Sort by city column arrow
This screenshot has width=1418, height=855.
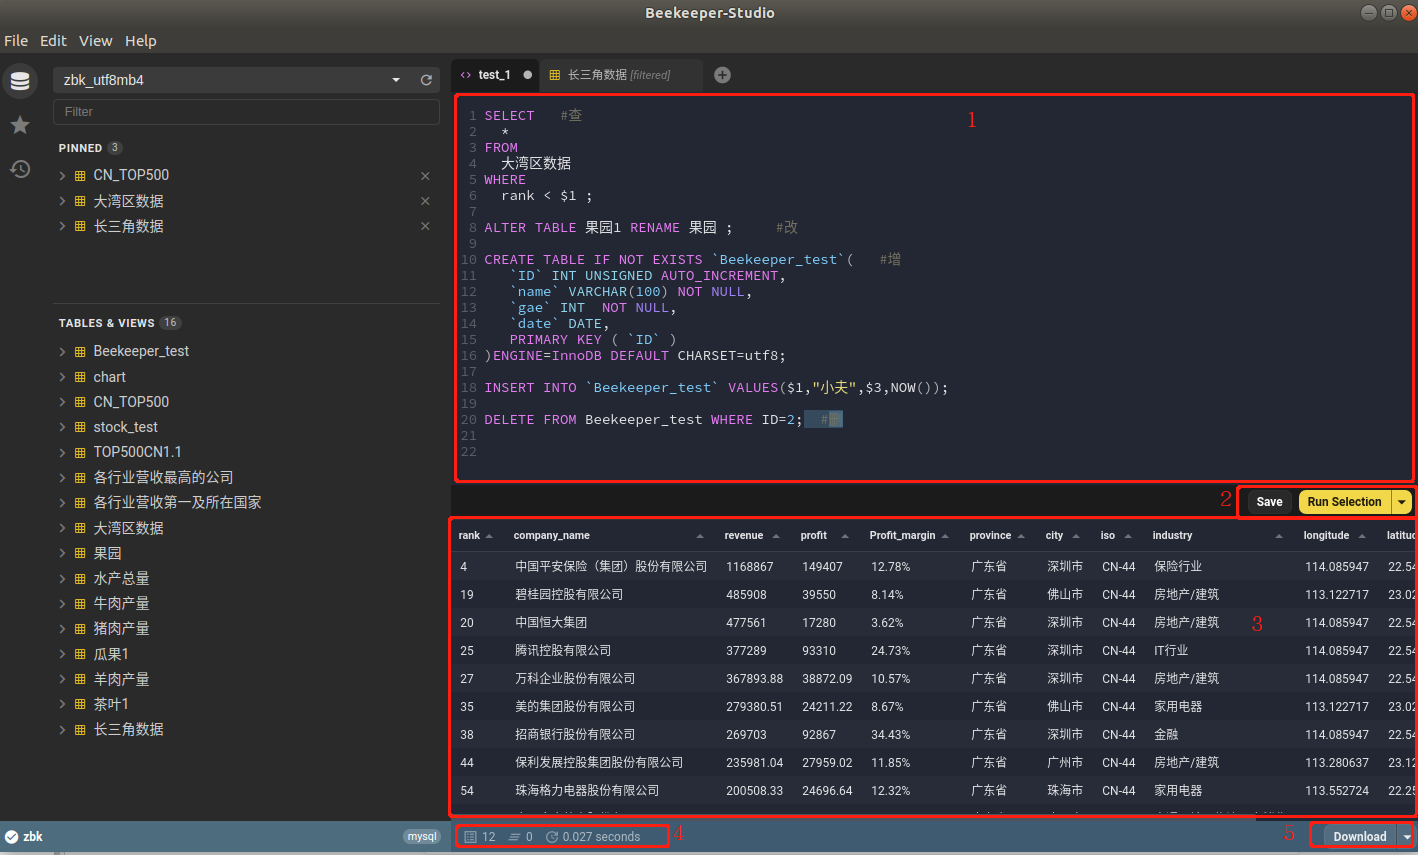pyautogui.click(x=1076, y=536)
